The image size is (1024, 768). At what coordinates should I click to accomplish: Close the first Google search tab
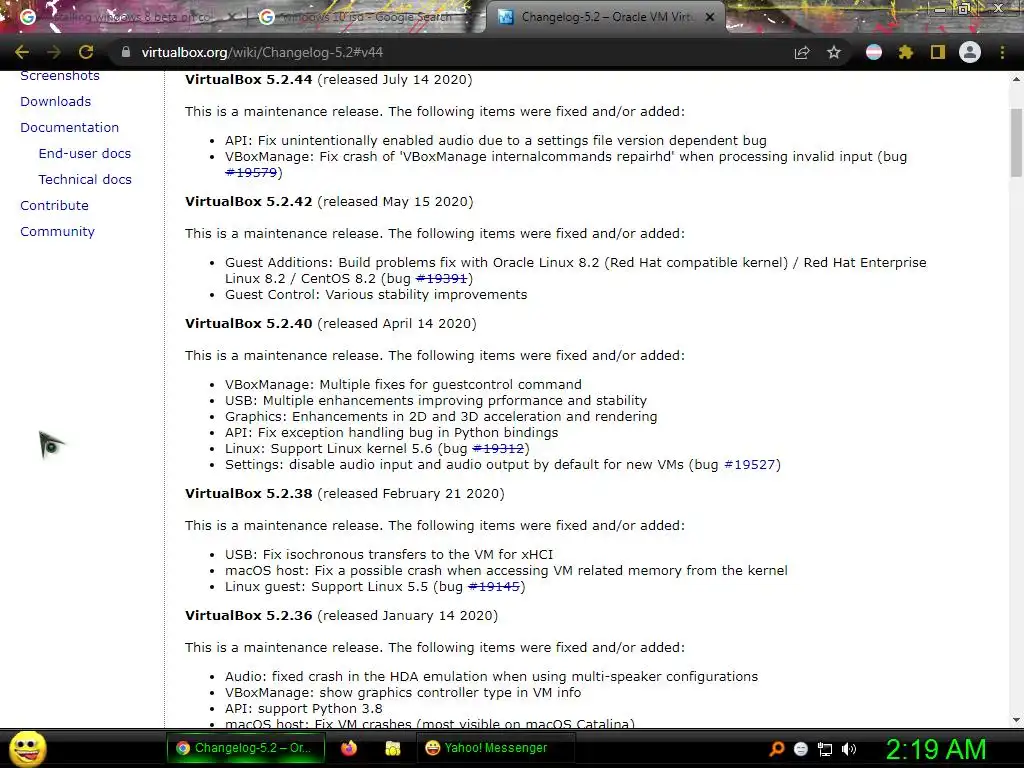[232, 17]
